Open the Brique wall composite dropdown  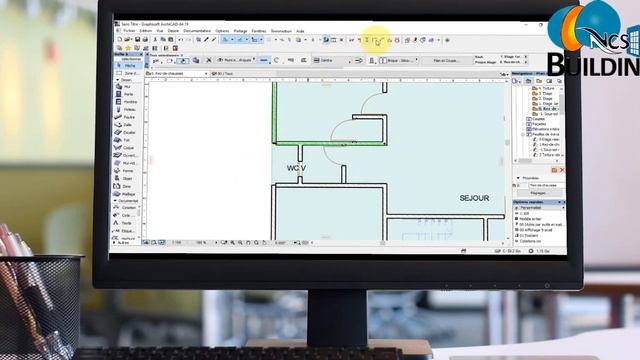coord(399,60)
